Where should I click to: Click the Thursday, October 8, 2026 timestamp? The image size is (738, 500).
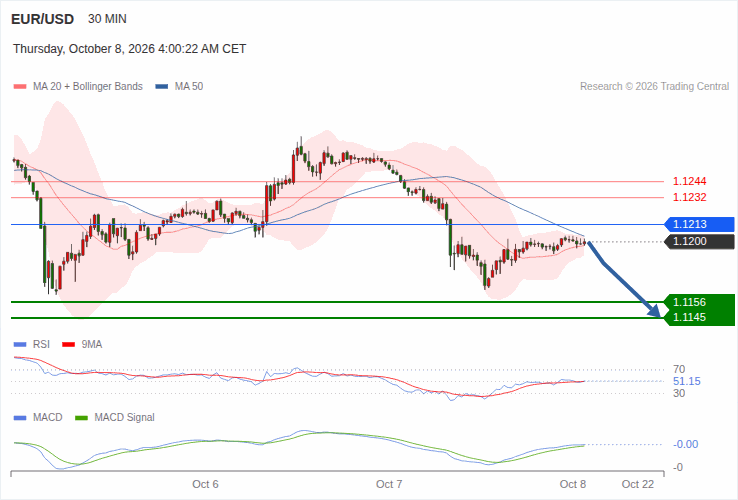[x=129, y=49]
